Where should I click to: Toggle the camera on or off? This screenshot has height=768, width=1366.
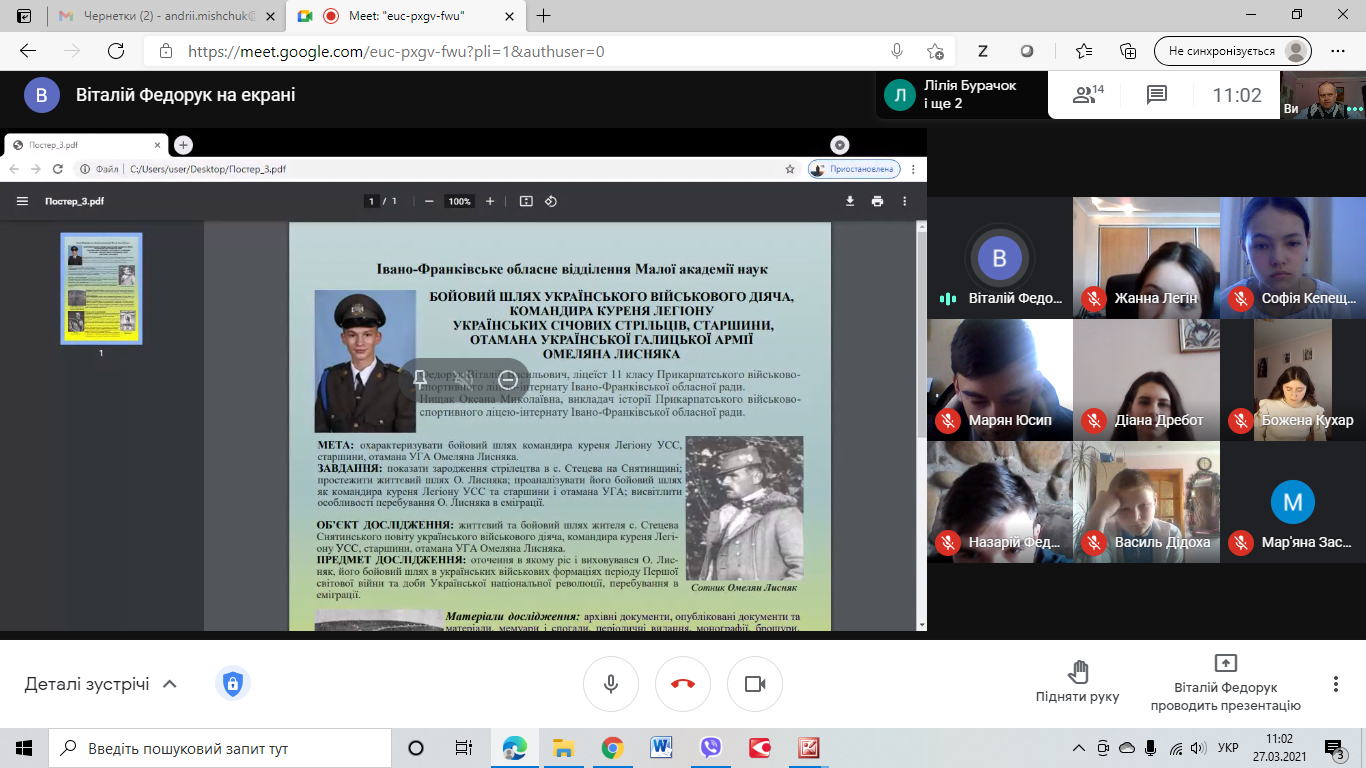pos(755,684)
